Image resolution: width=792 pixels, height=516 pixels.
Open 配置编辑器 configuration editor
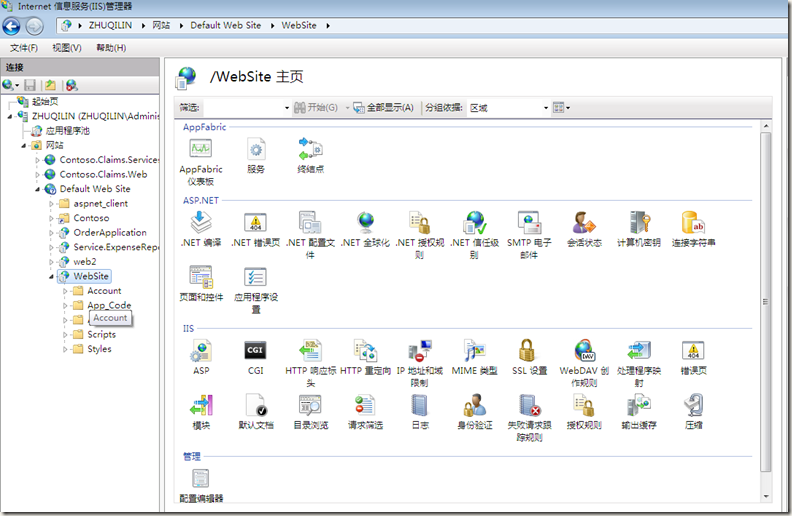point(201,485)
